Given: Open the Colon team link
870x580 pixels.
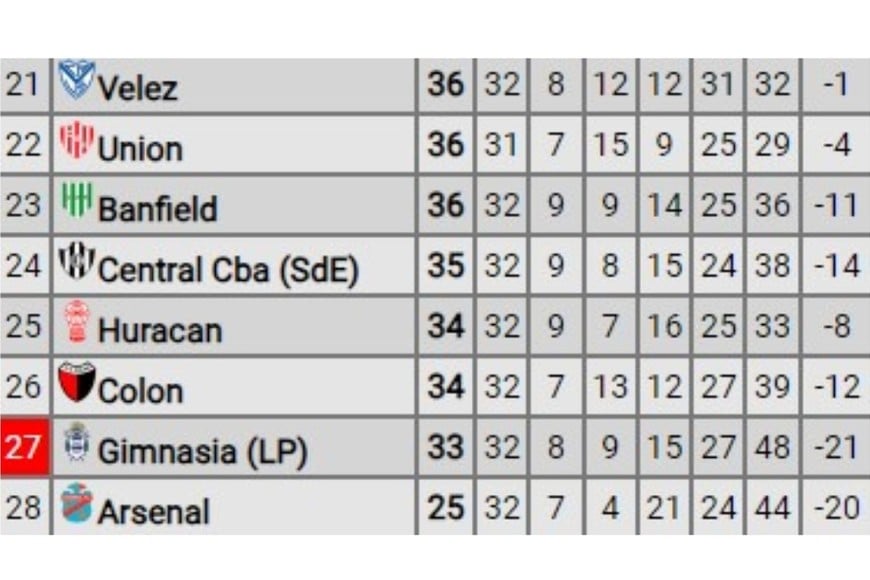Looking at the screenshot, I should 140,390.
